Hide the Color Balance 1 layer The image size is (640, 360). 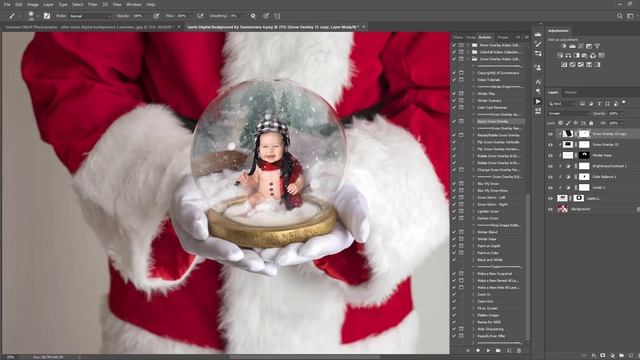tap(551, 177)
